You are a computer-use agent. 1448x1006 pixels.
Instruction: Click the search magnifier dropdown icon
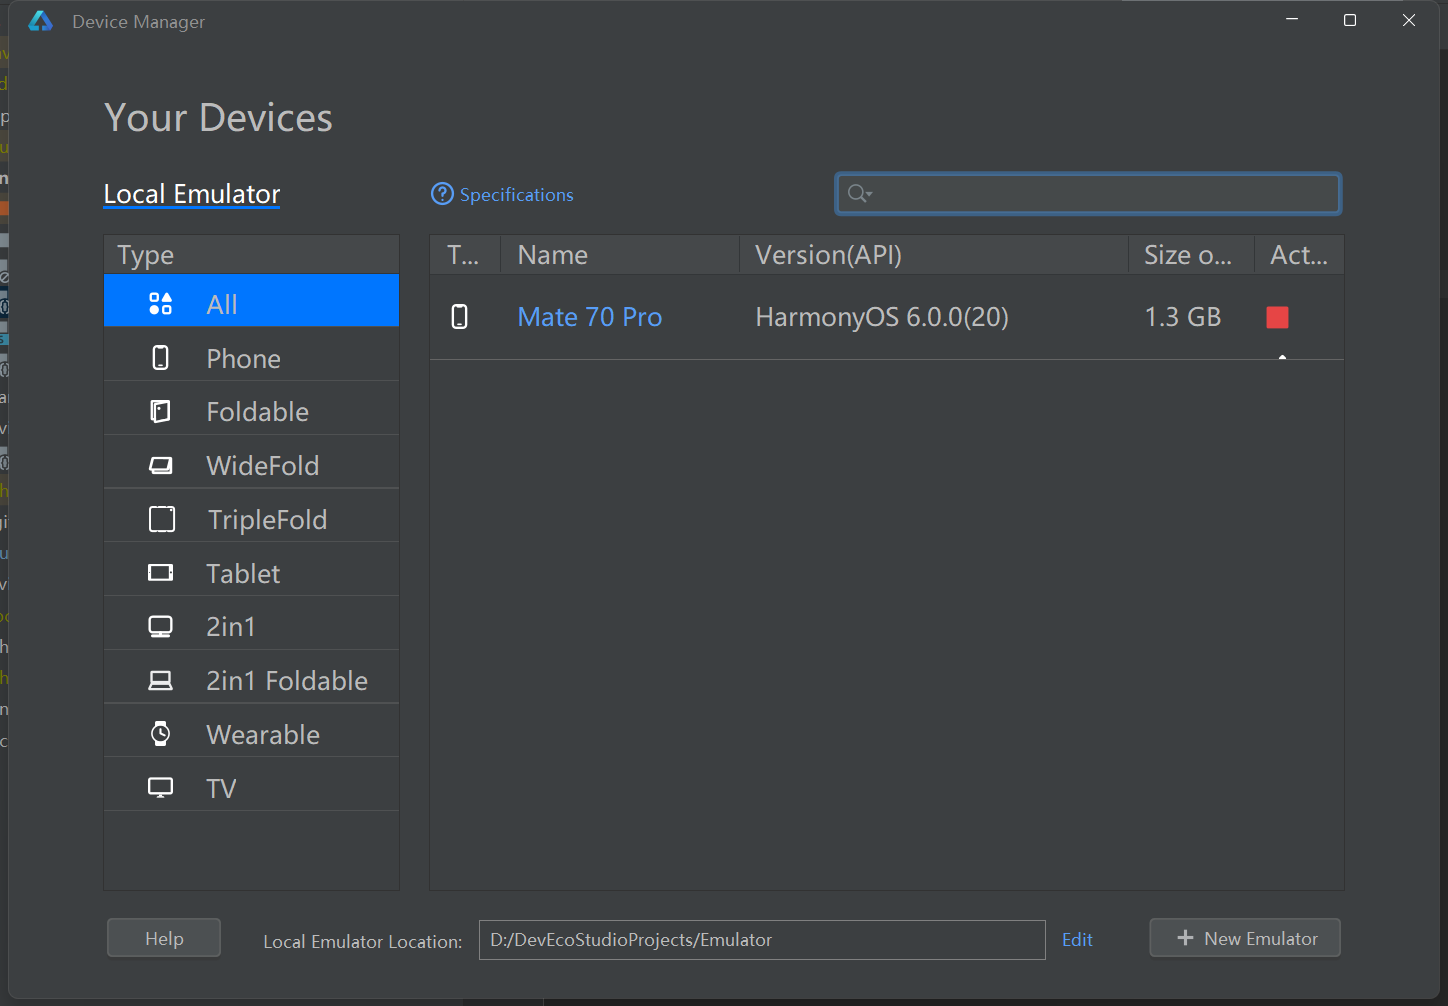[x=859, y=193]
